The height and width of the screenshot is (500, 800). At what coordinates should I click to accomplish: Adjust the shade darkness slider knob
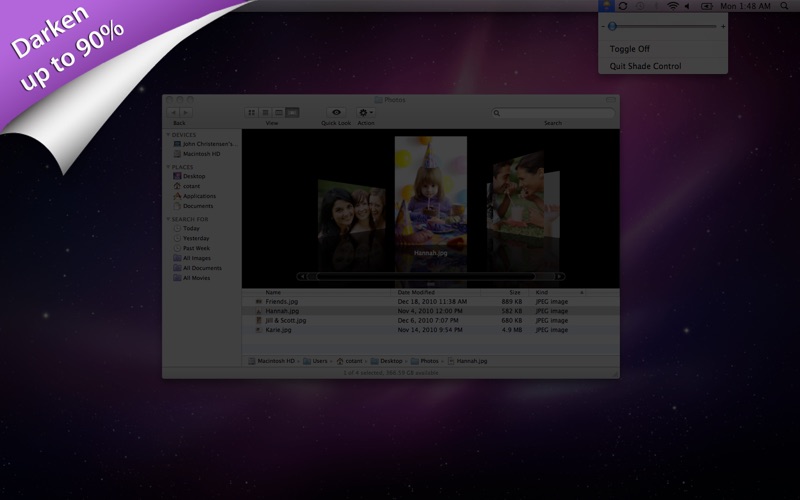point(612,26)
